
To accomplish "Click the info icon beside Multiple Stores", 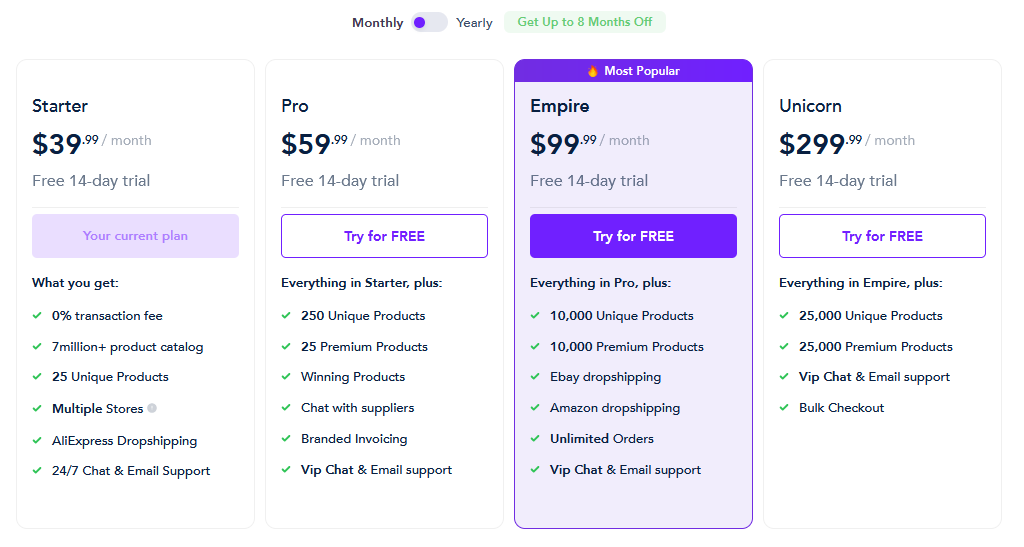I will click(152, 408).
